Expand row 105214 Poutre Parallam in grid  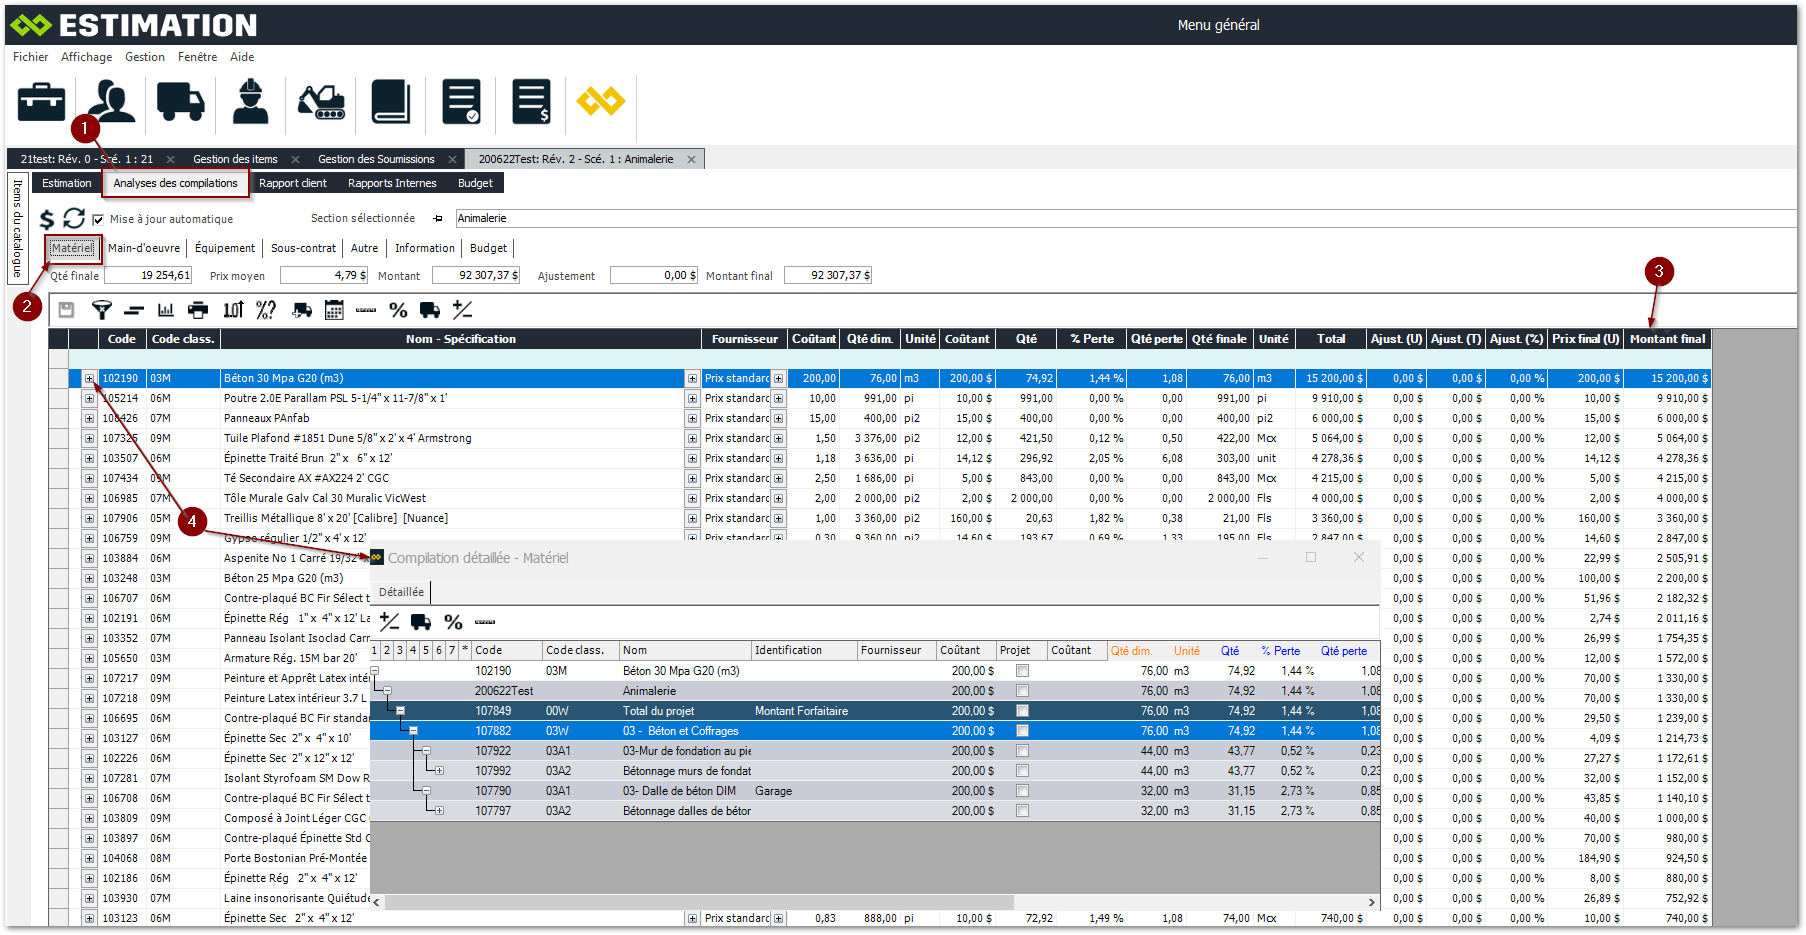coord(89,398)
